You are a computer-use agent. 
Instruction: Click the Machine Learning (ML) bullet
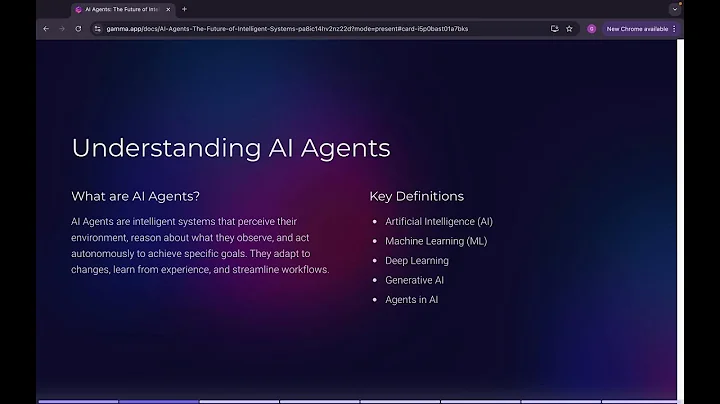point(436,241)
